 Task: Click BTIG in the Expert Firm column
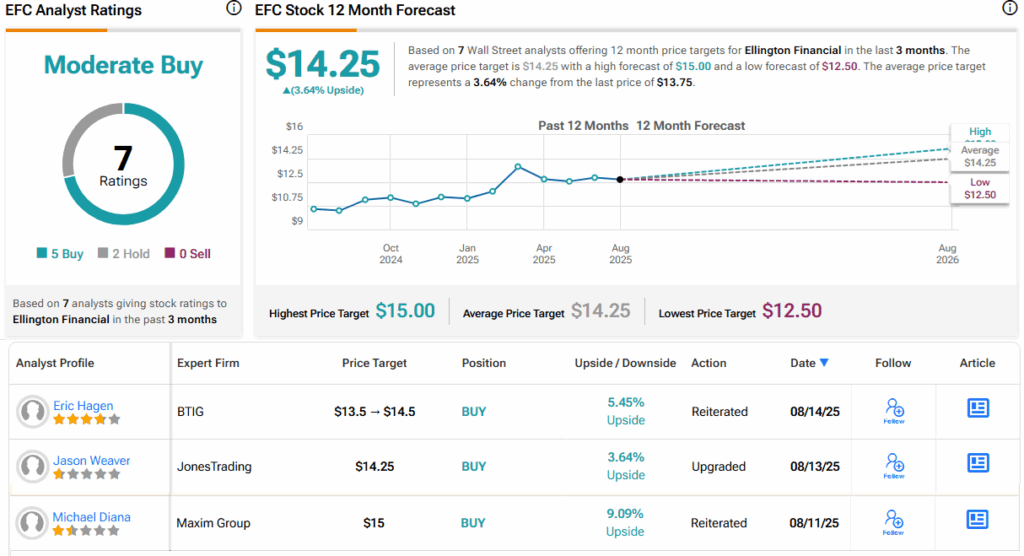click(x=190, y=412)
